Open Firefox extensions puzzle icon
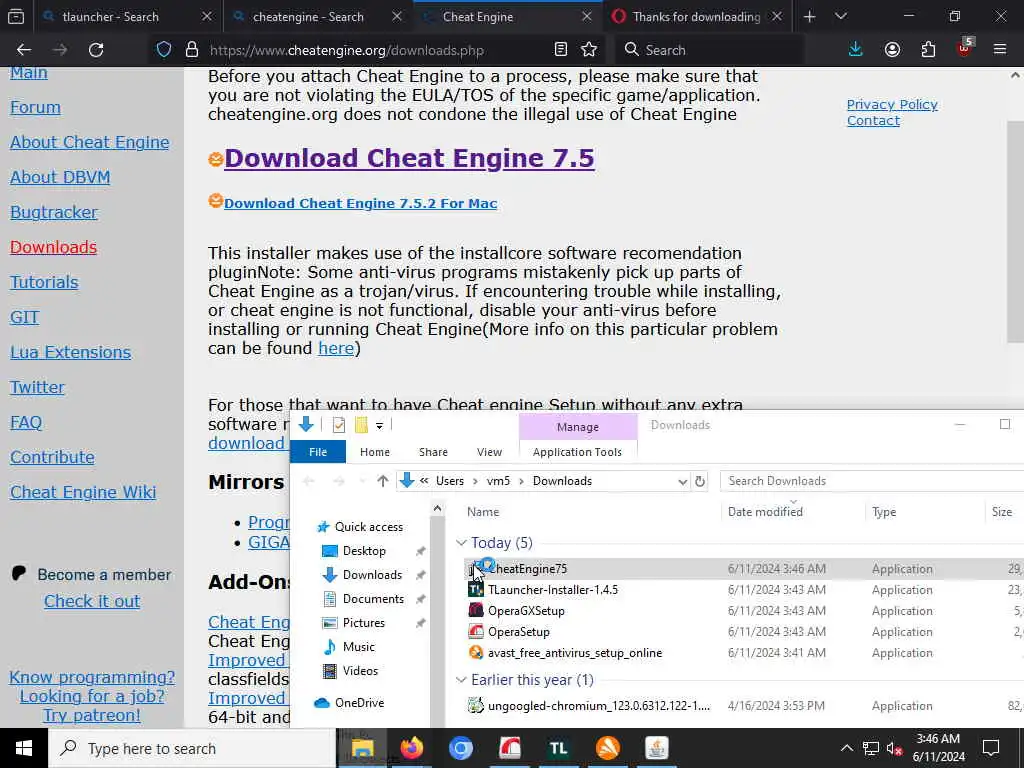This screenshot has height=768, width=1024. pos(928,50)
